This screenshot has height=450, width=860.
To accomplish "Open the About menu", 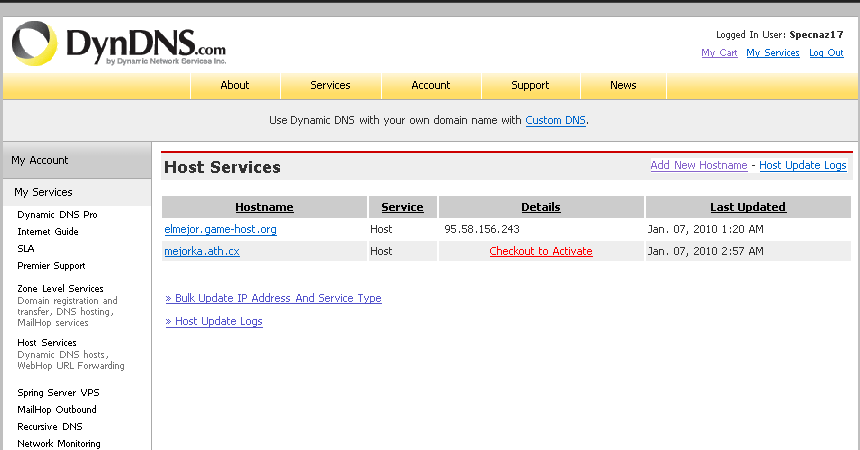I will (x=235, y=85).
